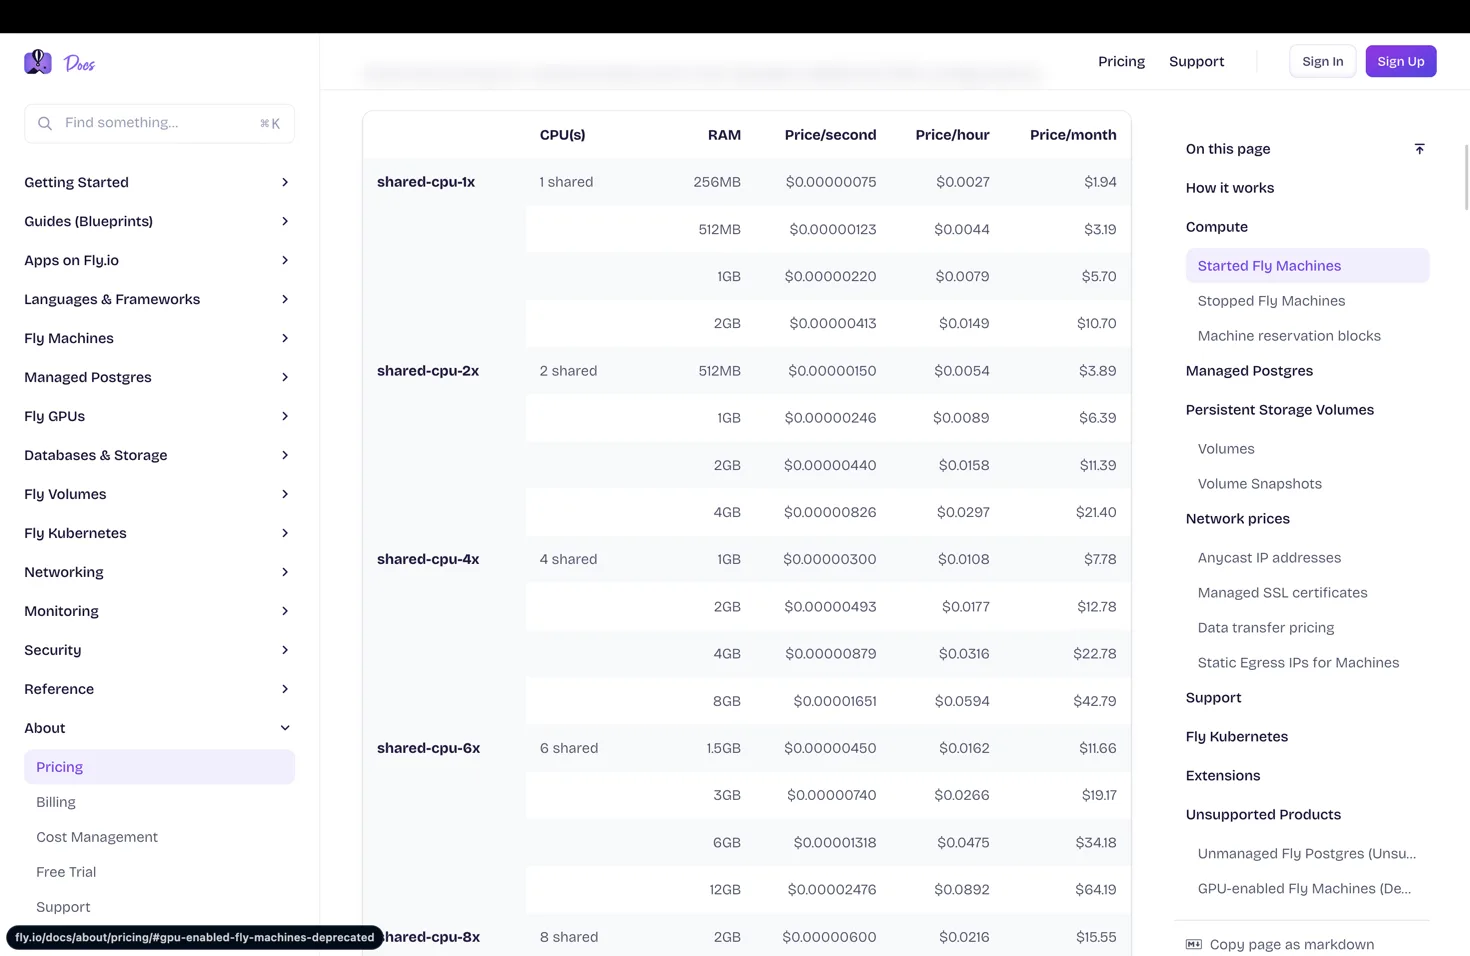Expand the Security chevron
The width and height of the screenshot is (1470, 956).
(285, 650)
